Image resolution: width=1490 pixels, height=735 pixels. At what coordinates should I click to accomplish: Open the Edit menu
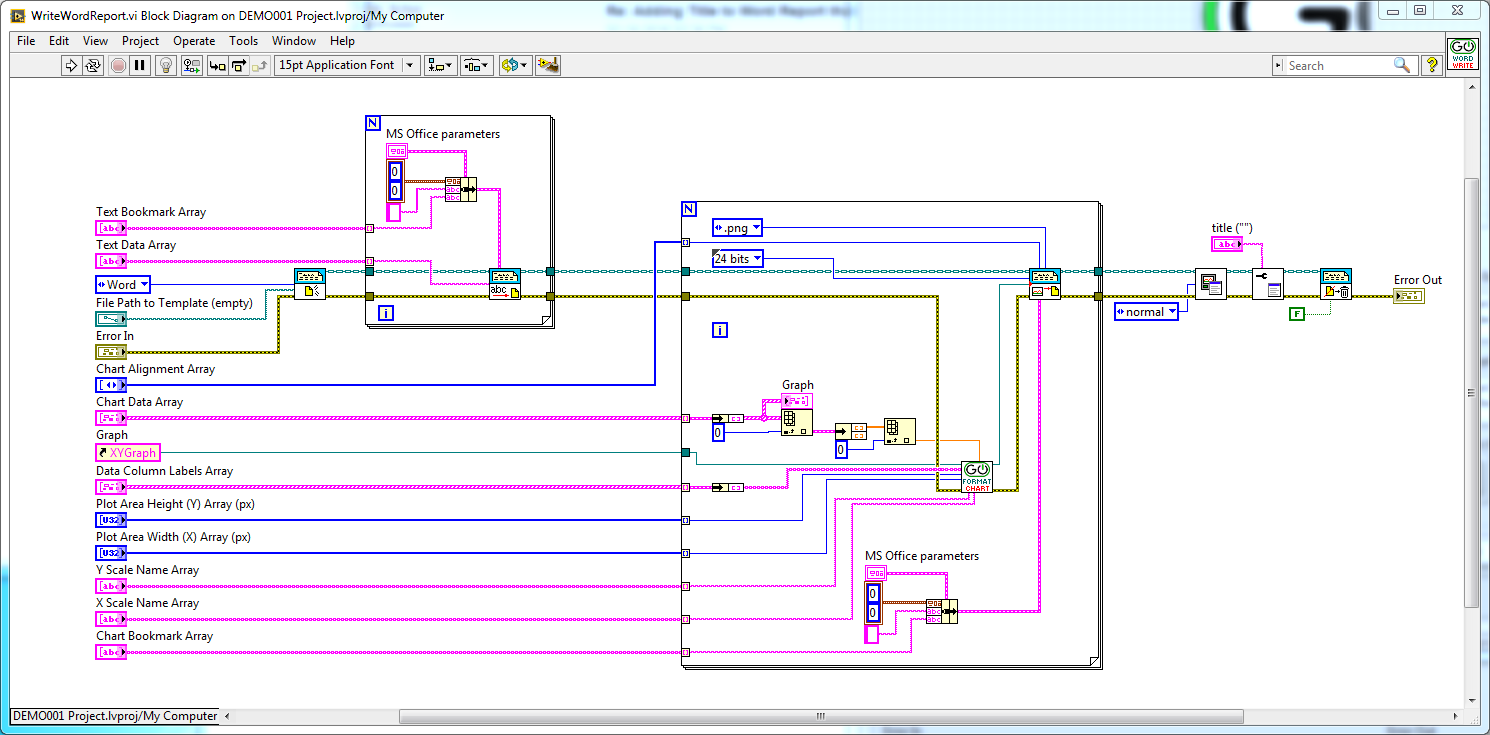pyautogui.click(x=59, y=41)
